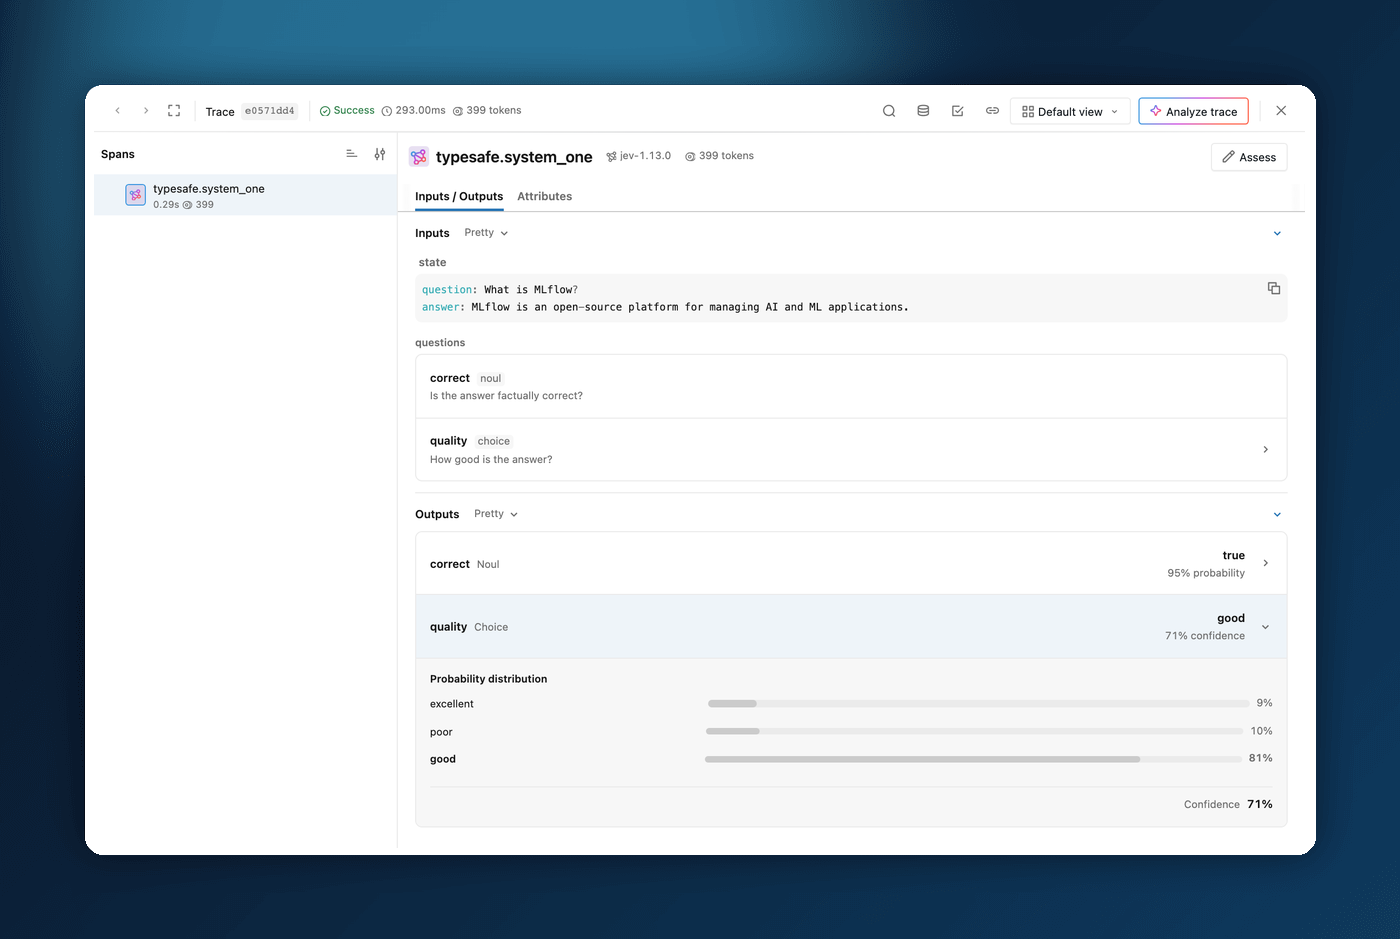Click the 71% confidence label on the quality row

pyautogui.click(x=1205, y=636)
